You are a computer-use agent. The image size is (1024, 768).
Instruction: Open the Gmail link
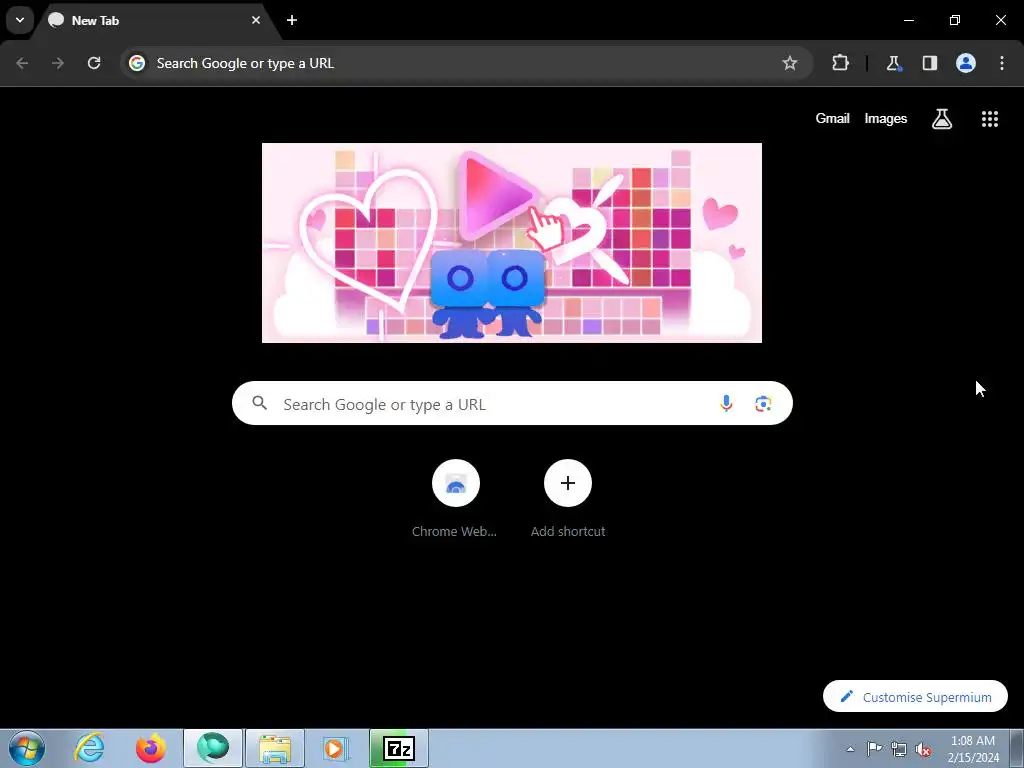pos(832,118)
